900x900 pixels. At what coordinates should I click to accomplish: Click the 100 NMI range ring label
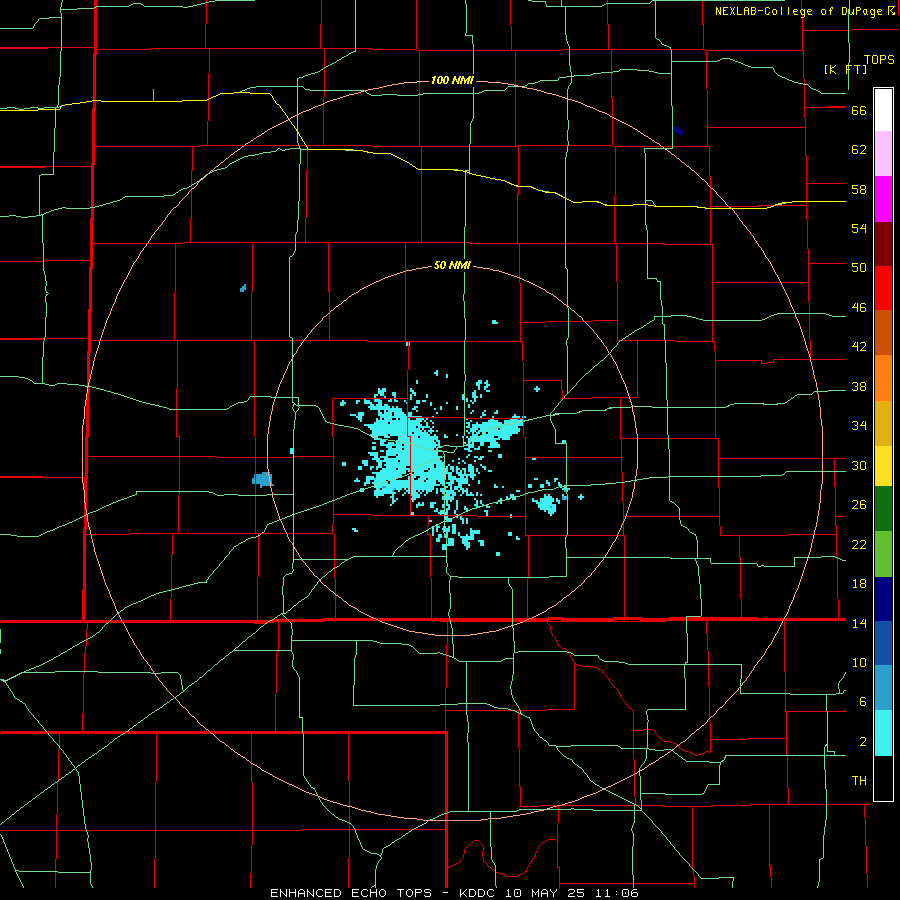(452, 80)
